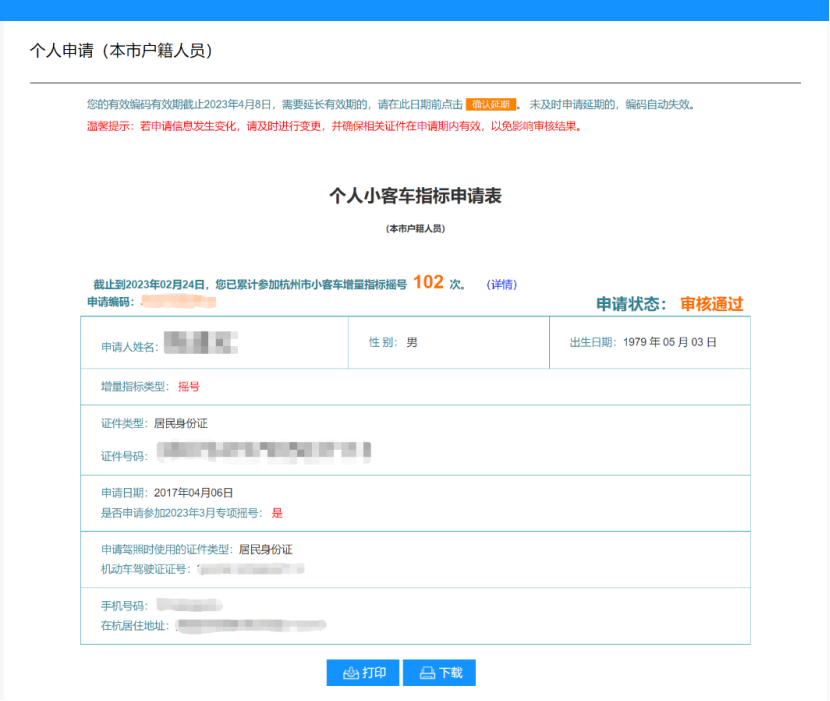The height and width of the screenshot is (701, 830).
Task: Click the gender value 男
Action: tap(412, 342)
